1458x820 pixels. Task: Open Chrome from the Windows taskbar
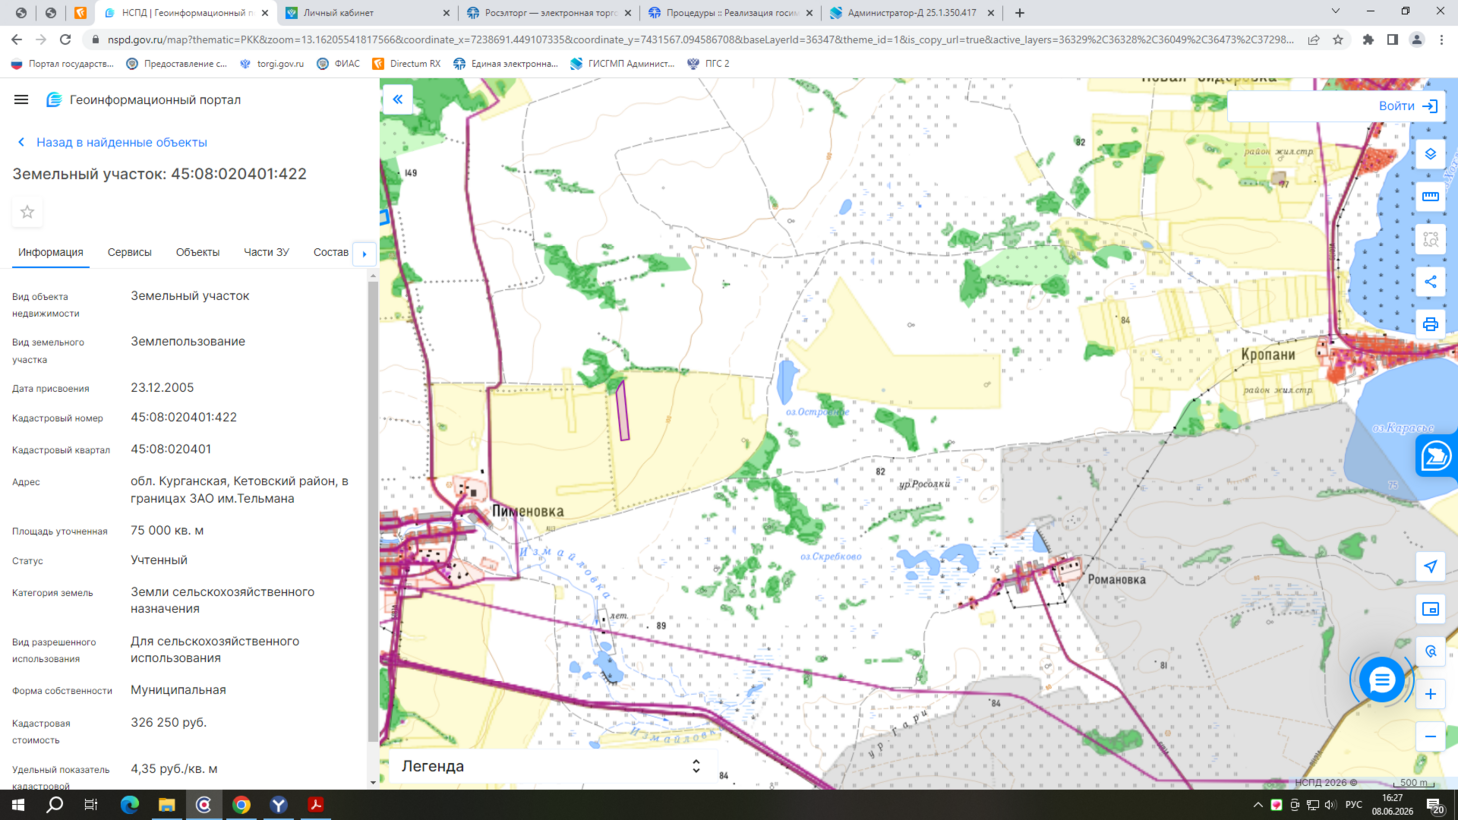tap(241, 805)
